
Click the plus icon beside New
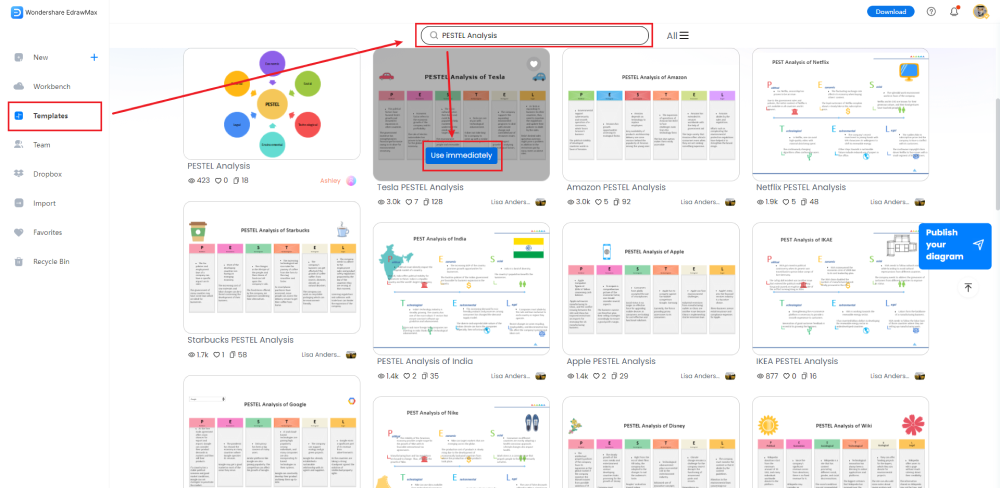click(94, 57)
